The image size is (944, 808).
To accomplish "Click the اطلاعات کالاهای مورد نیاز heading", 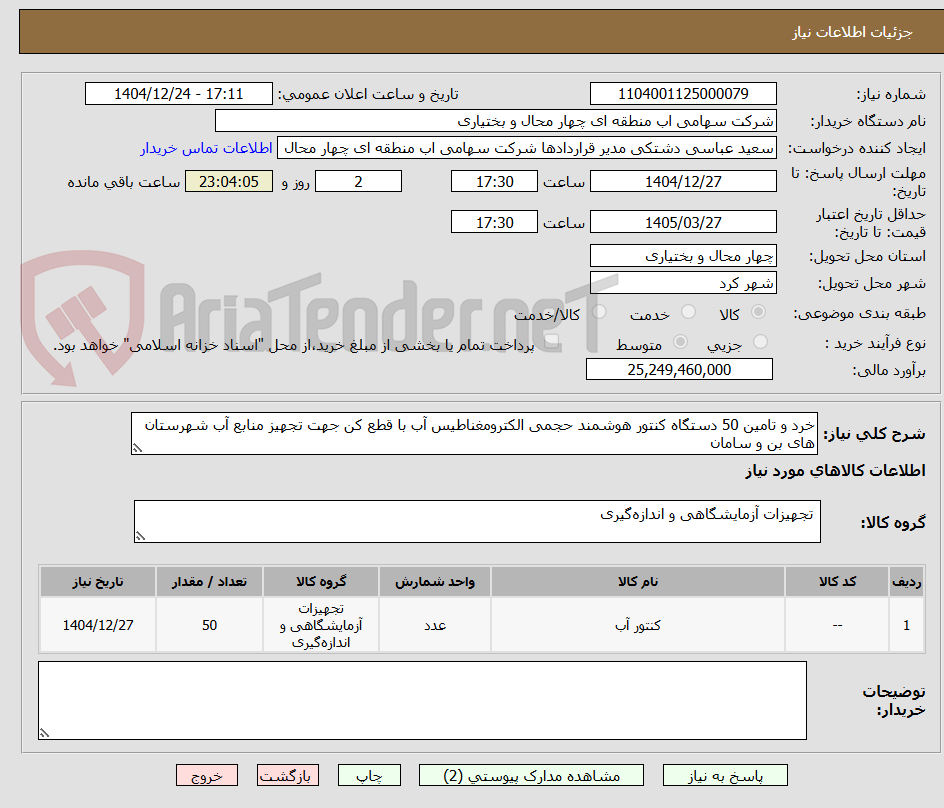I will [836, 471].
